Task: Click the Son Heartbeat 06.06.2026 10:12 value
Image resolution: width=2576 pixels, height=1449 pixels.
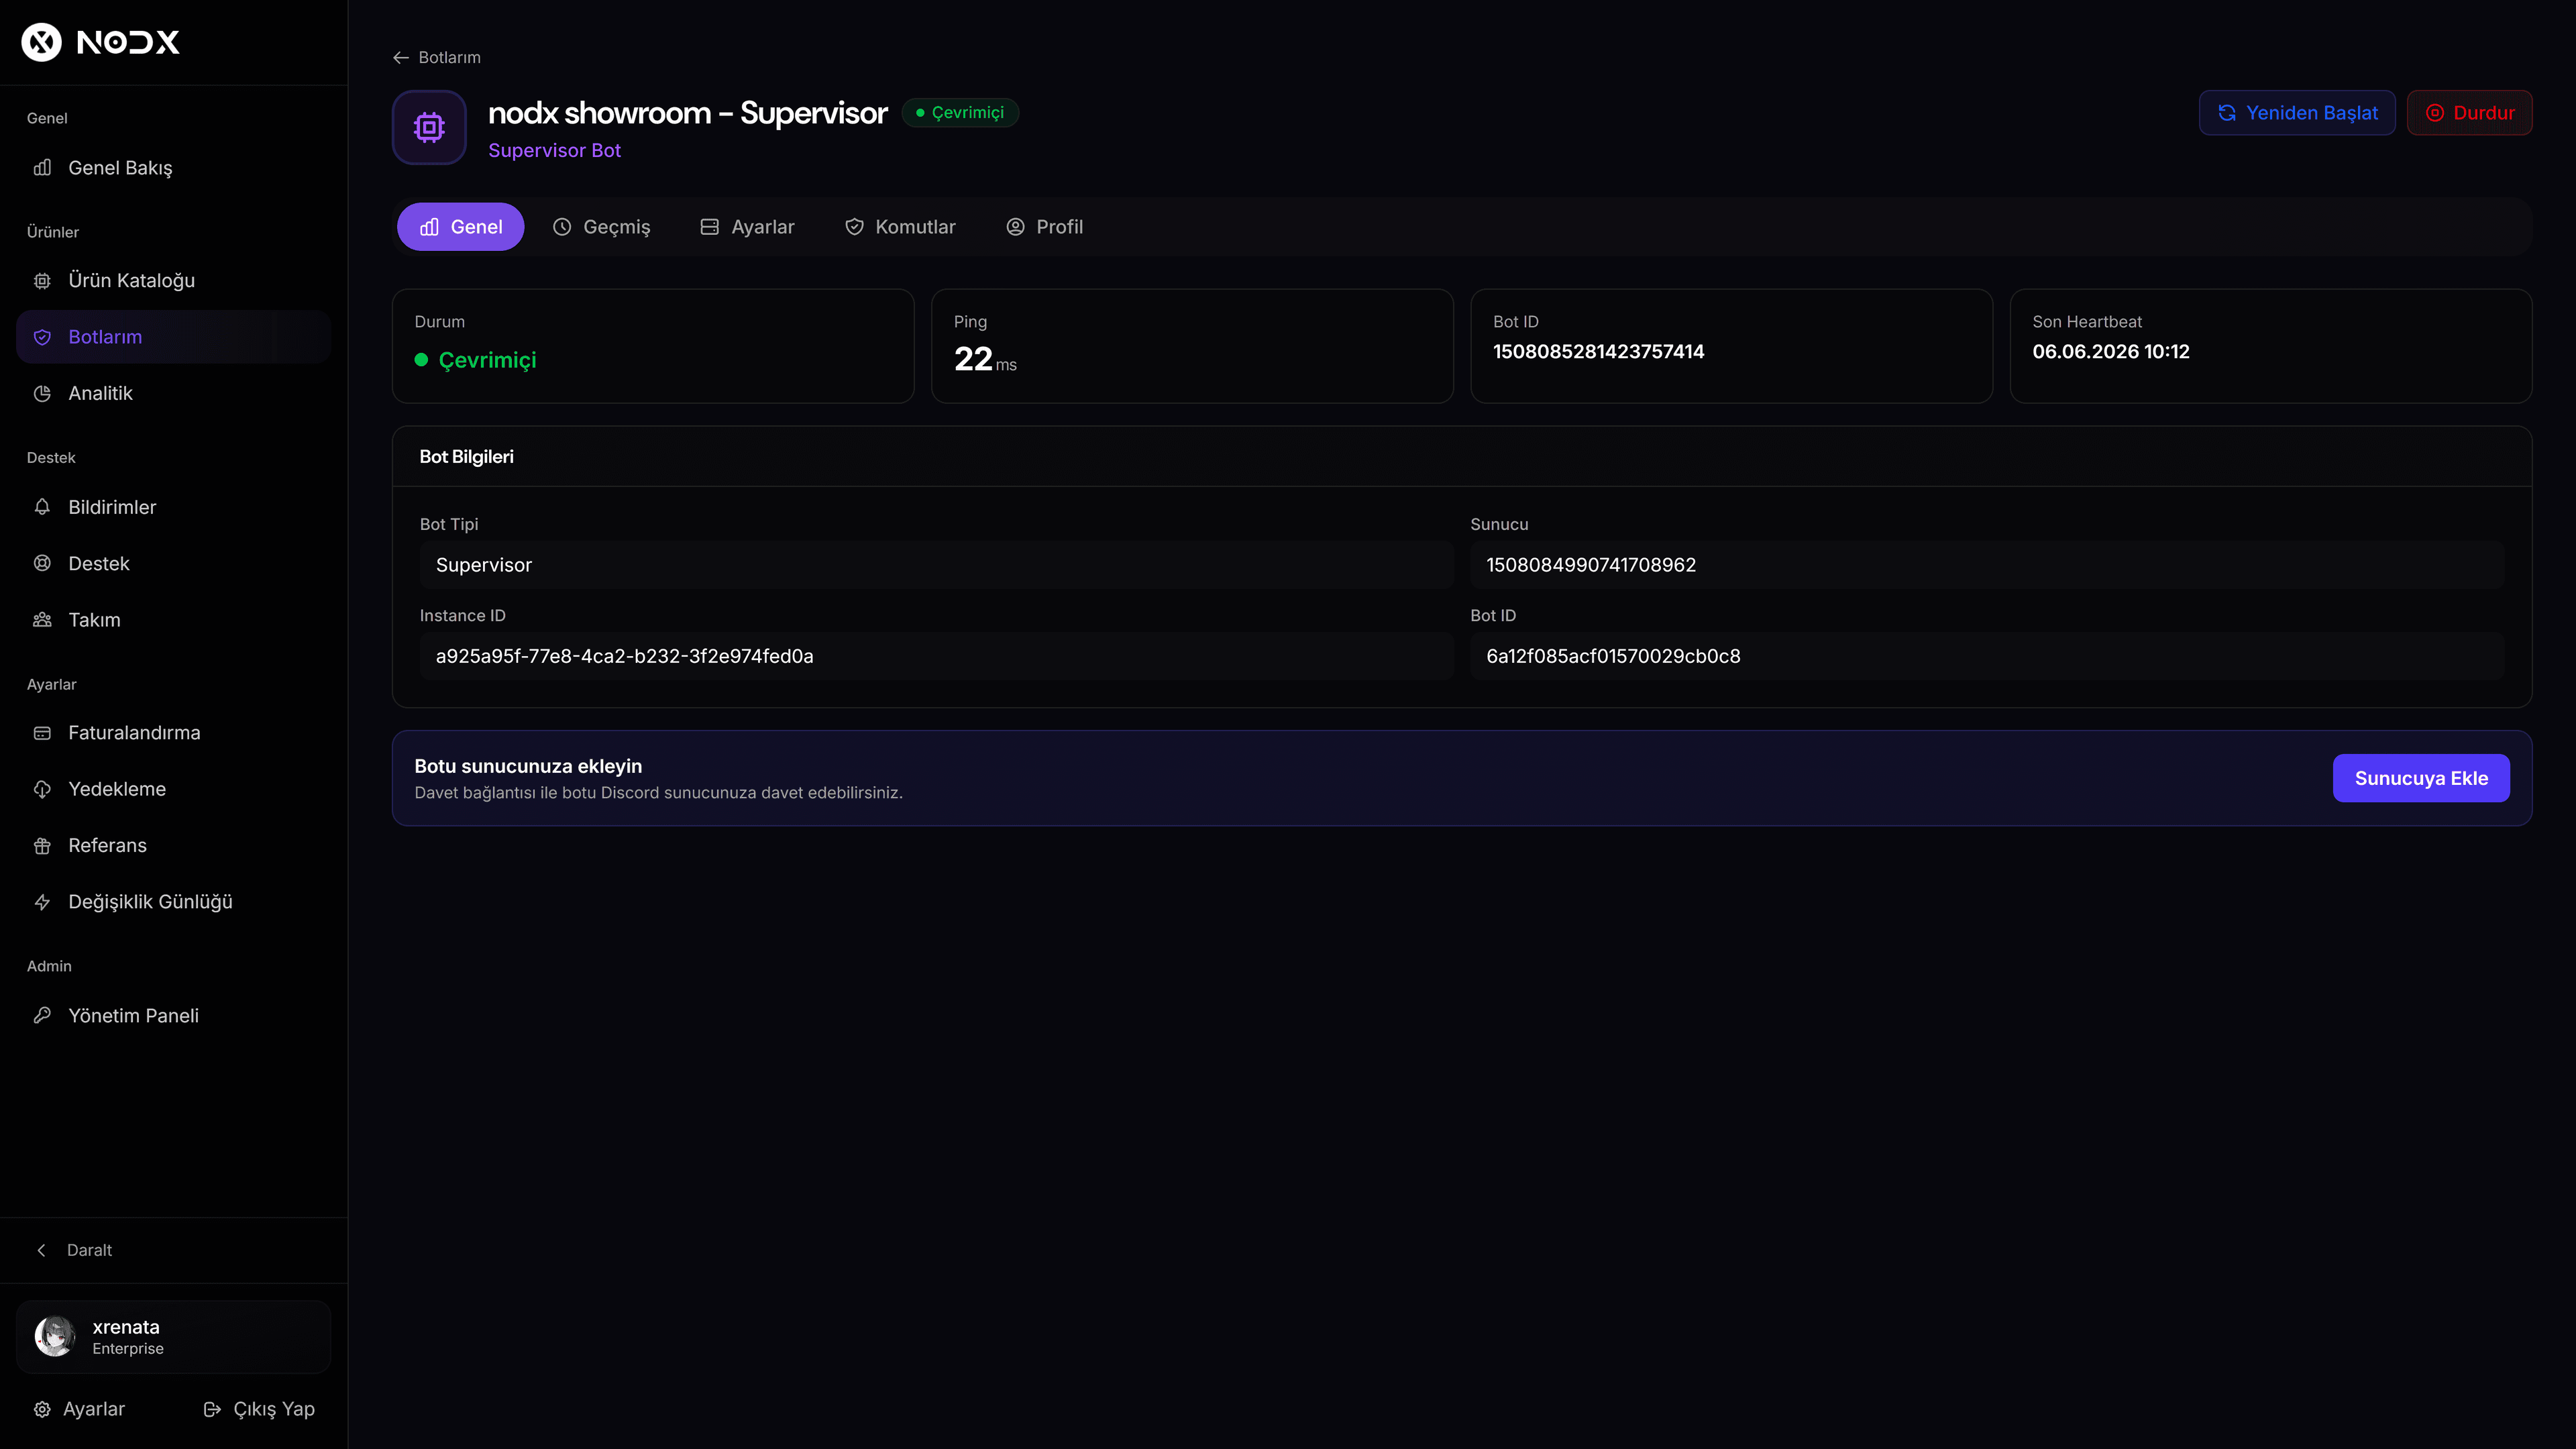Action: coord(2110,352)
